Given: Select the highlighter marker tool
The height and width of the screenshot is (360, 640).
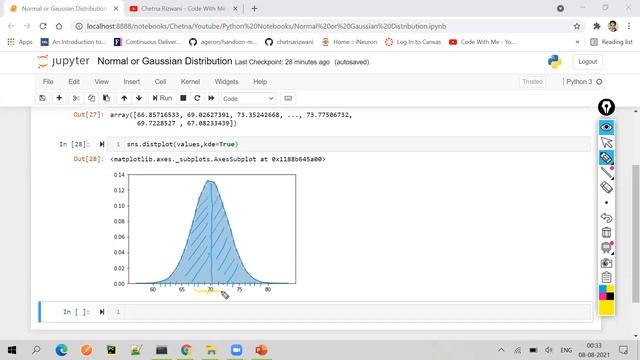Looking at the screenshot, I should point(607,158).
